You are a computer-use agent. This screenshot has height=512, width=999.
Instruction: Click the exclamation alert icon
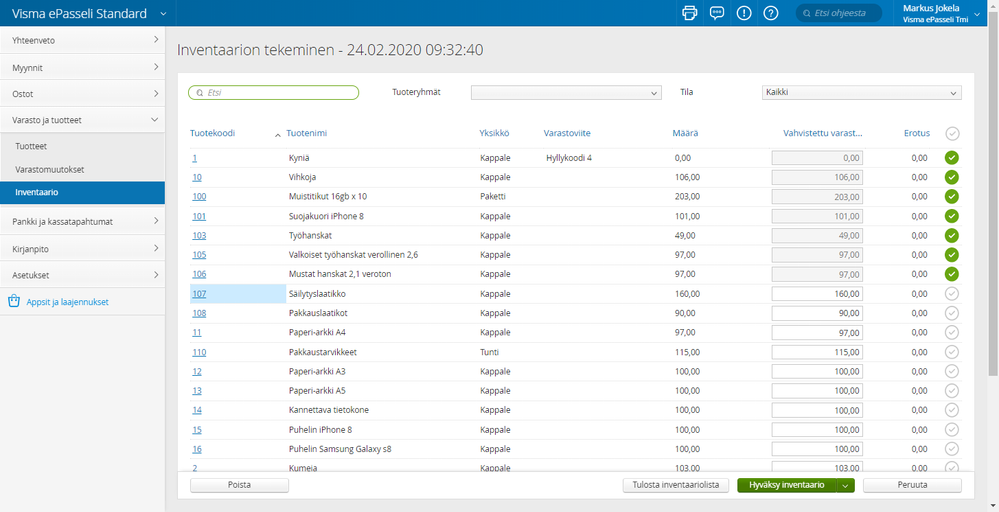pos(744,13)
